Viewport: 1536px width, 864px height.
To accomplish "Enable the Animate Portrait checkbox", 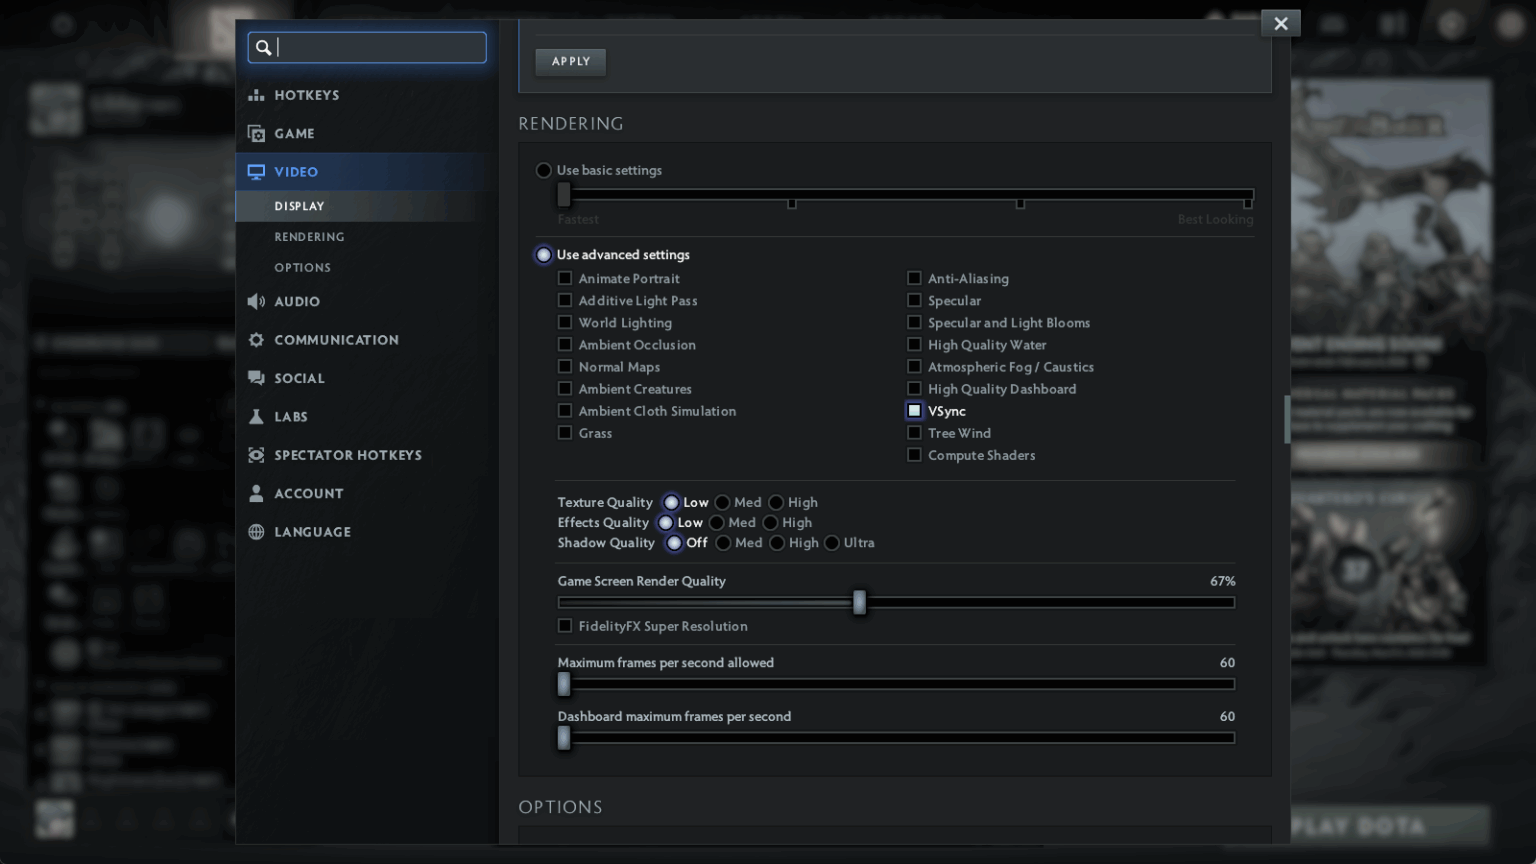I will tap(565, 278).
